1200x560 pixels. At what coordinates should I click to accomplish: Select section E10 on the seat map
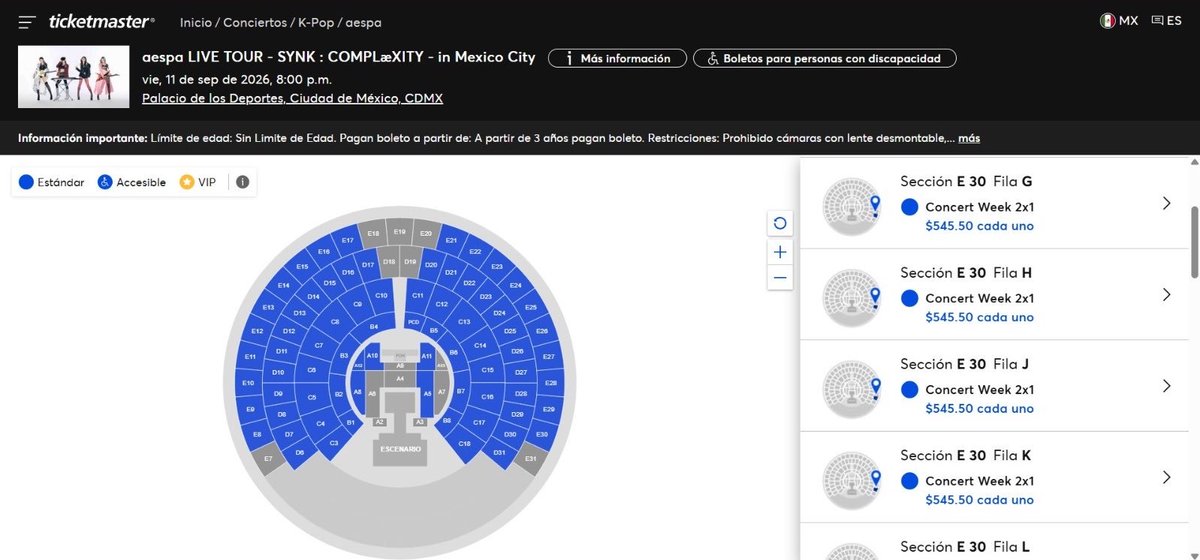point(248,383)
